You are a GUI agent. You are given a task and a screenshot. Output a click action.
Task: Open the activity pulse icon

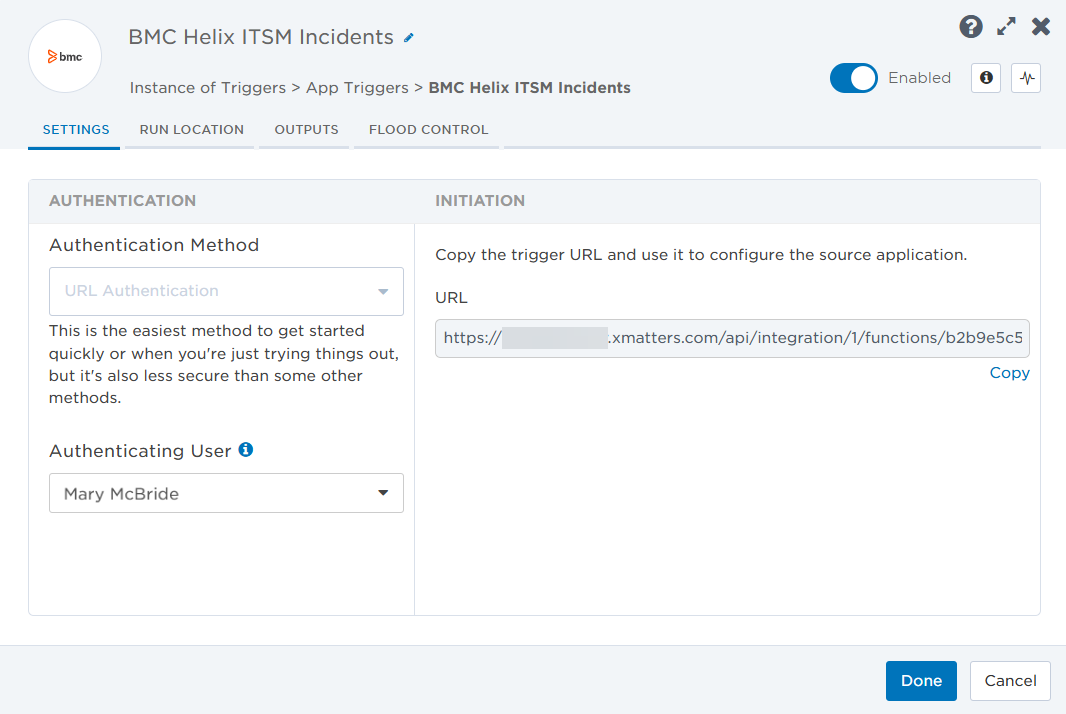coord(1026,78)
